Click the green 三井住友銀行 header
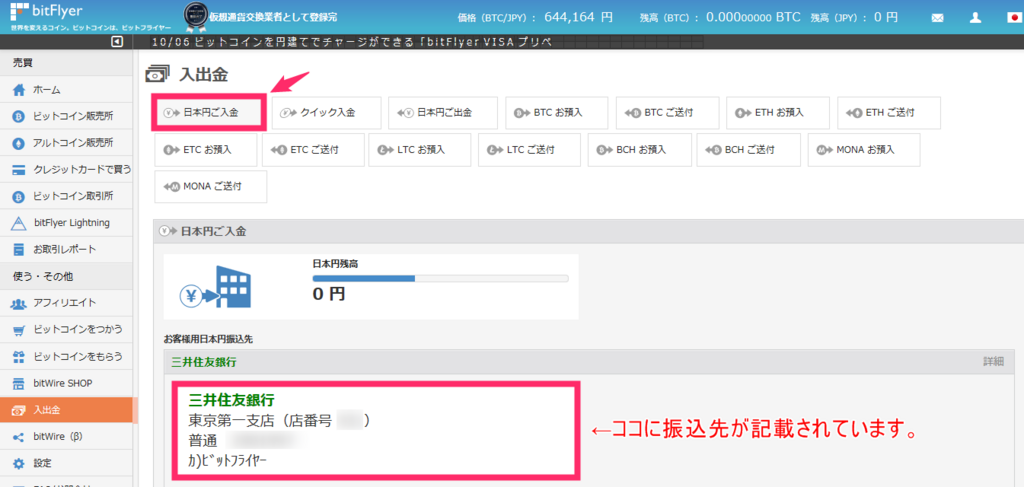 click(x=203, y=361)
